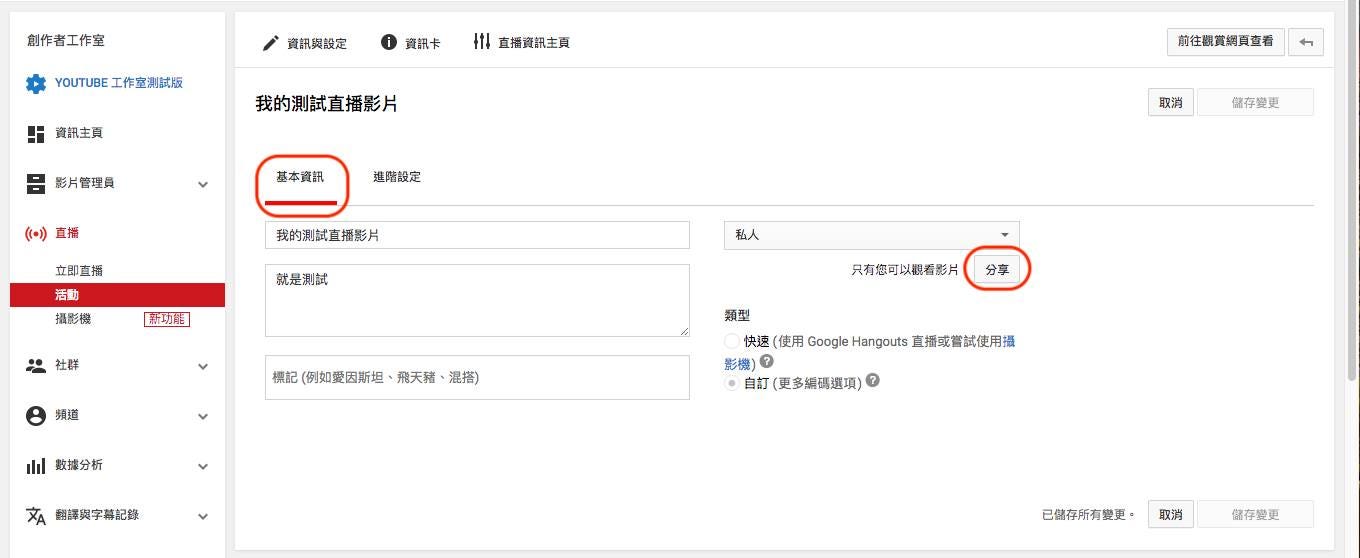
Task: Expand the 影片管理員 sidebar section
Action: (x=203, y=184)
